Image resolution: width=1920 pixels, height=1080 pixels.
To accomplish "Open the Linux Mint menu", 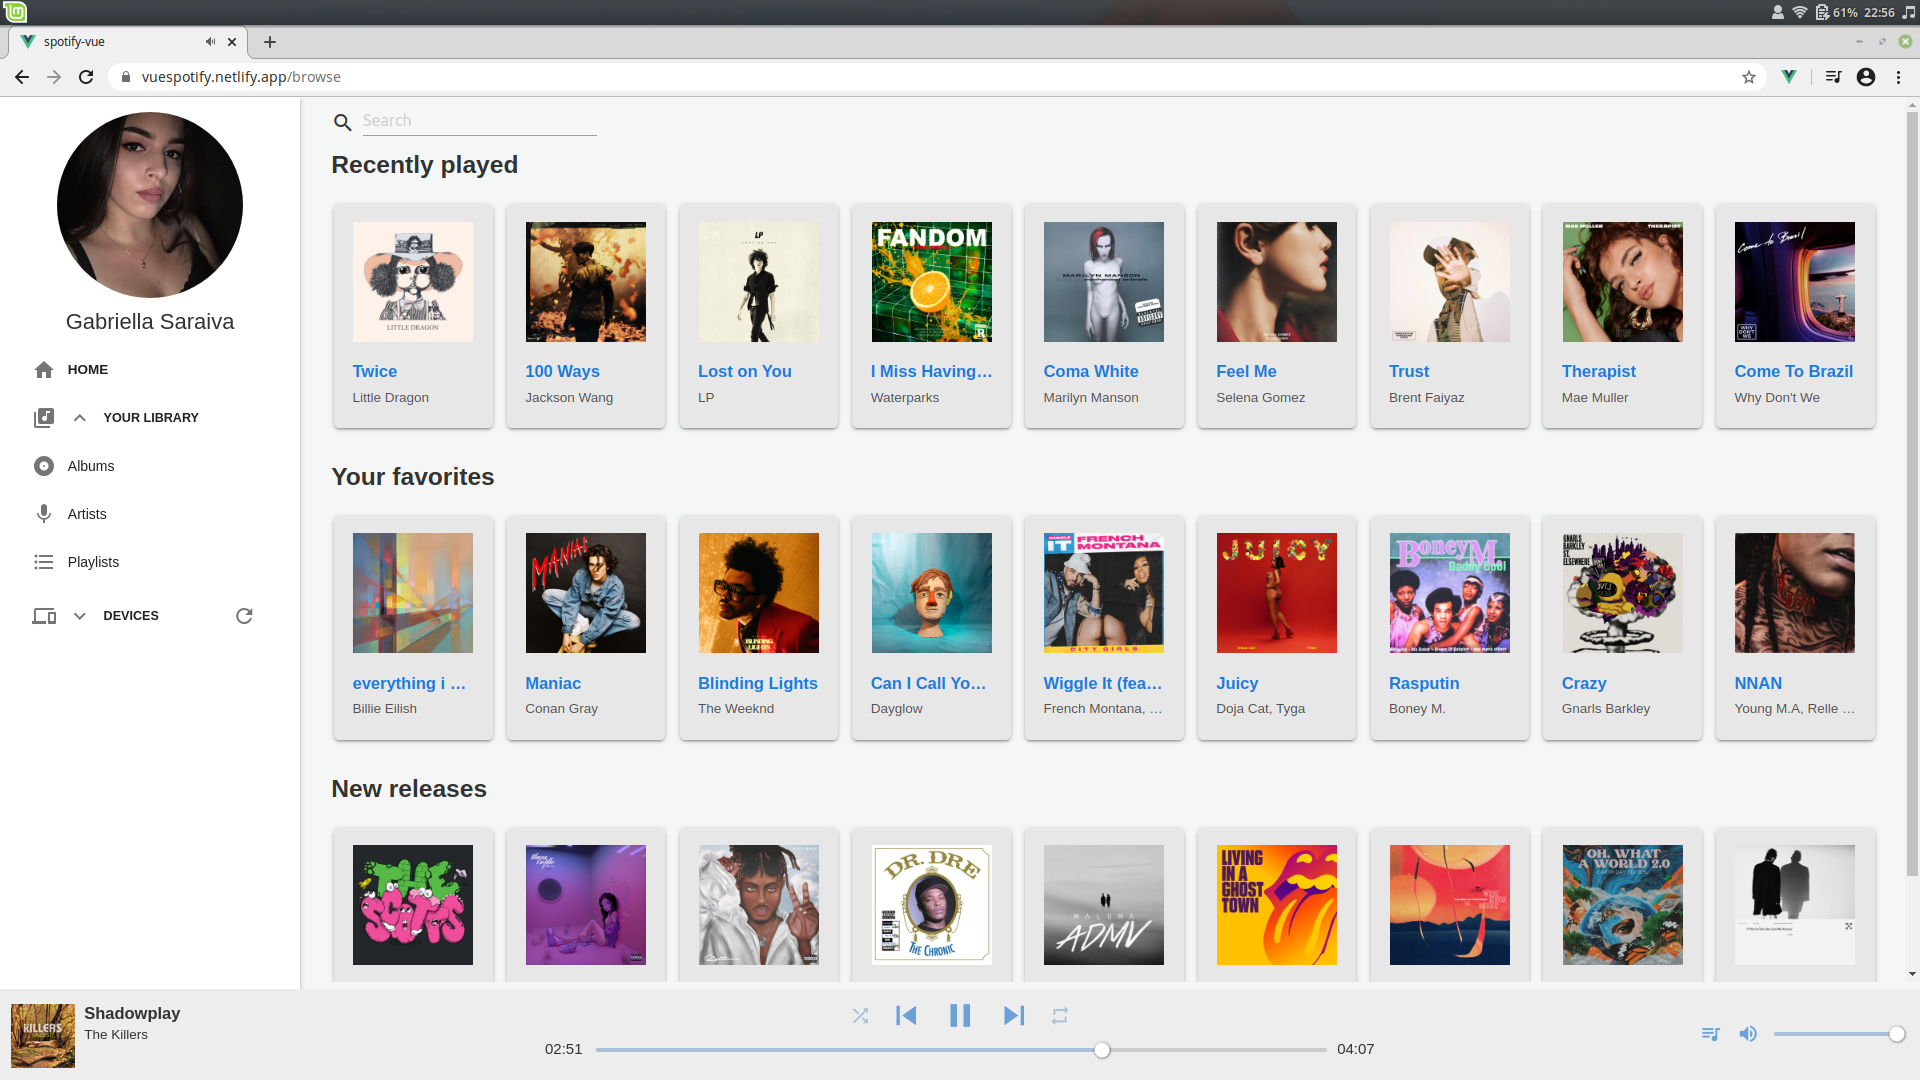I will [15, 12].
